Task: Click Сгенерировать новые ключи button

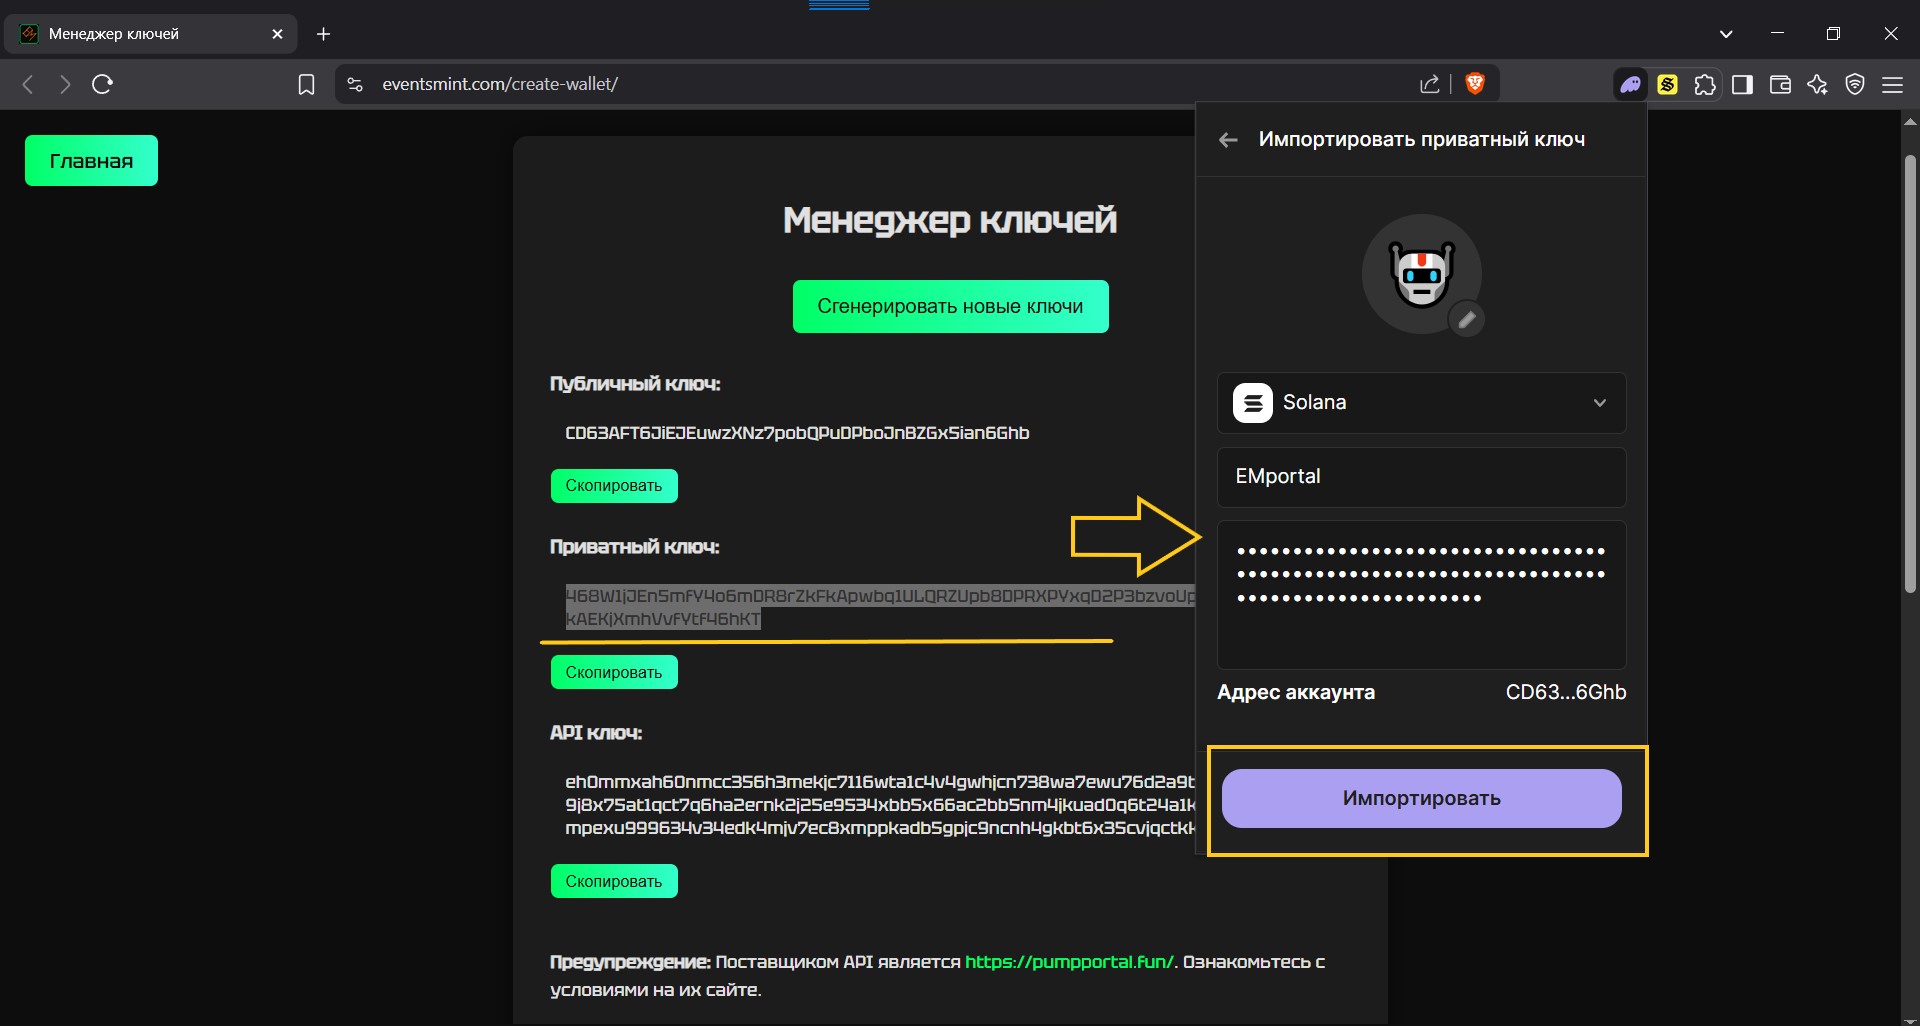Action: 950,307
